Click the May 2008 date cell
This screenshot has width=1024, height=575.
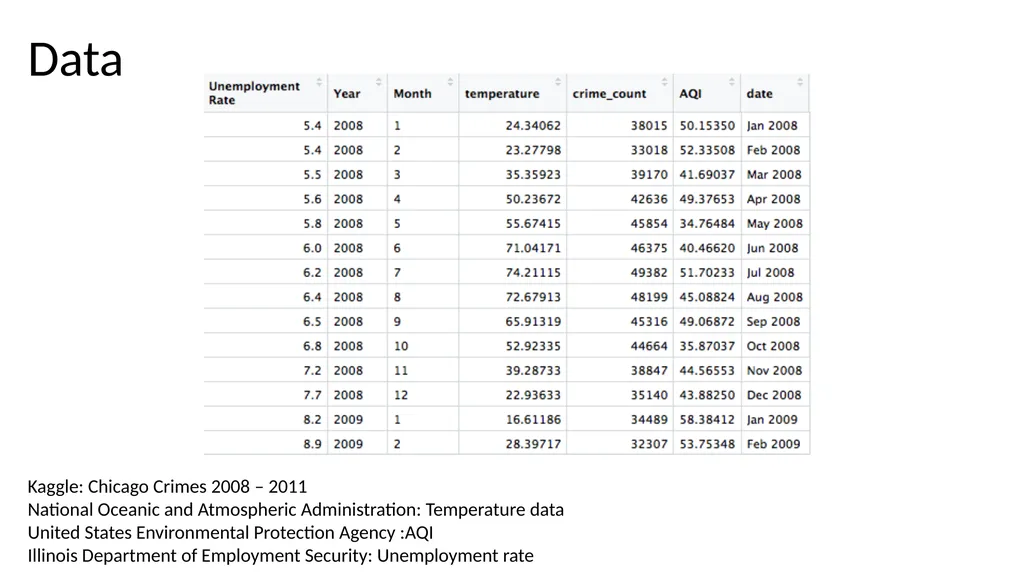coord(775,223)
